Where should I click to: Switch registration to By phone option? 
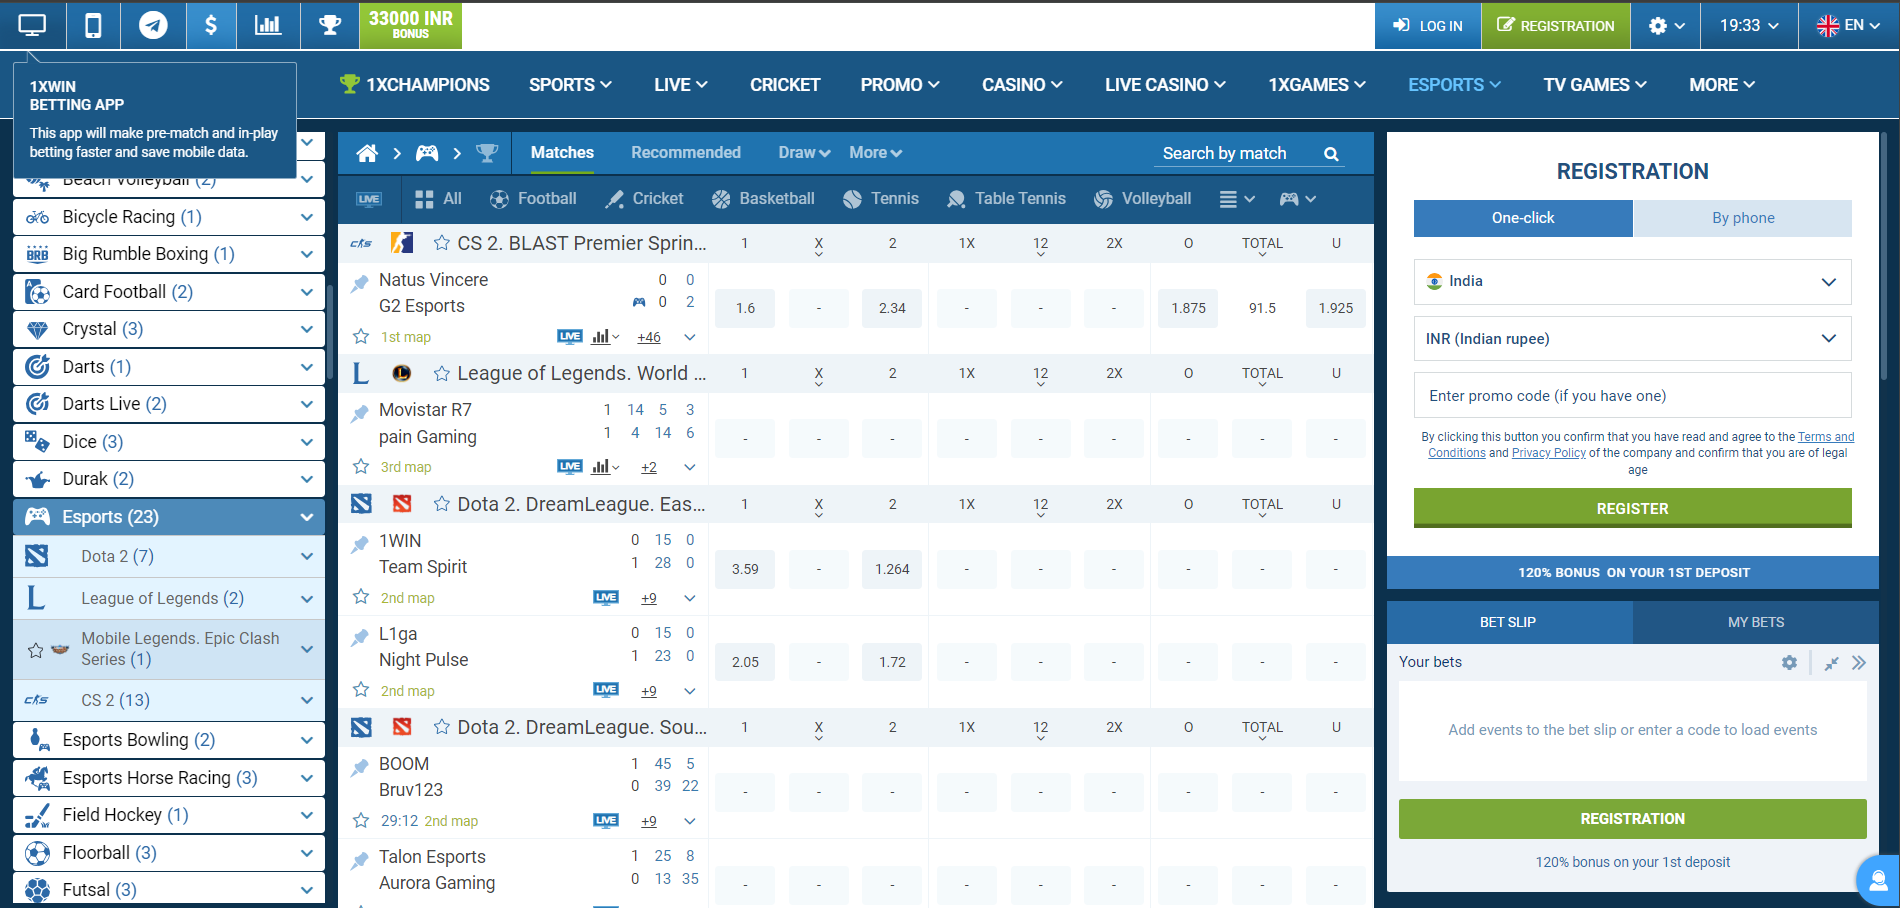[x=1742, y=218]
